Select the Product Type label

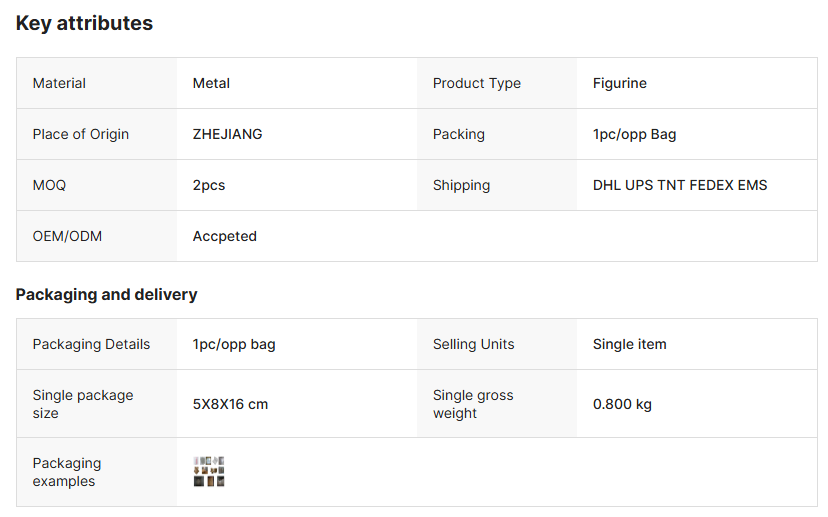[476, 83]
